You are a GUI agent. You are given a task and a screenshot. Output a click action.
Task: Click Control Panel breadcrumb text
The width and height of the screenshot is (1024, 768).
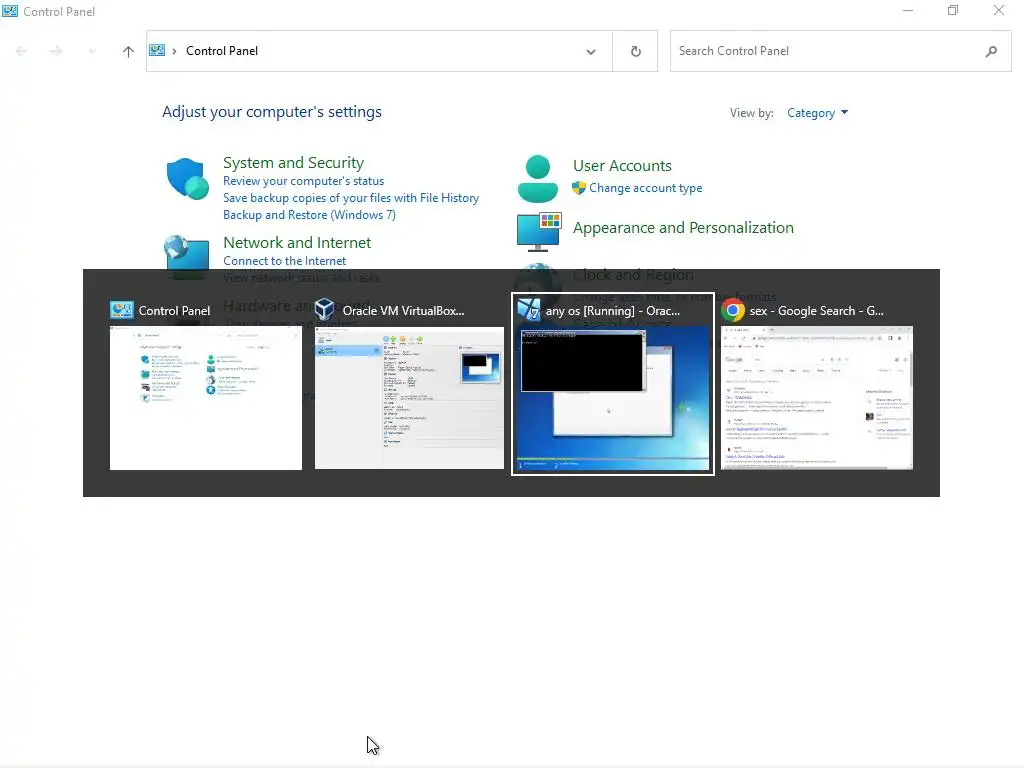click(x=222, y=51)
